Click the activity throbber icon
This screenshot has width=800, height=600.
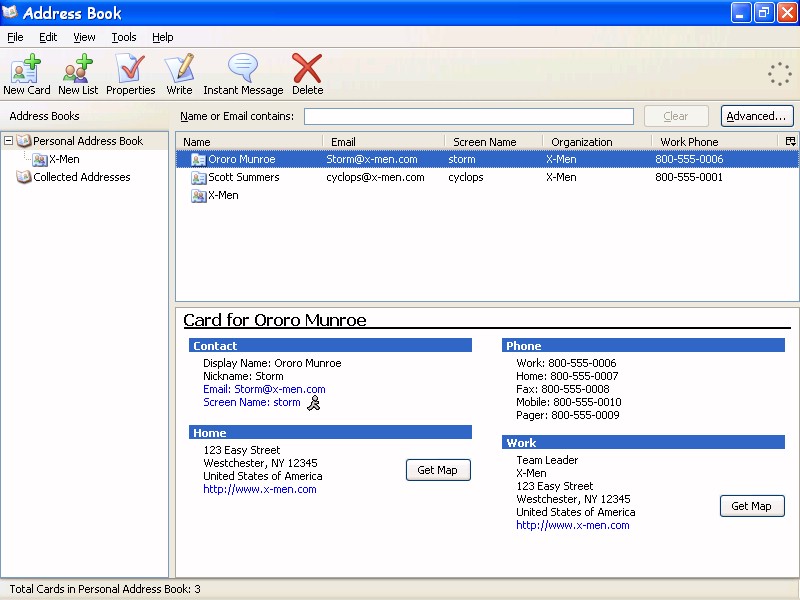click(780, 74)
